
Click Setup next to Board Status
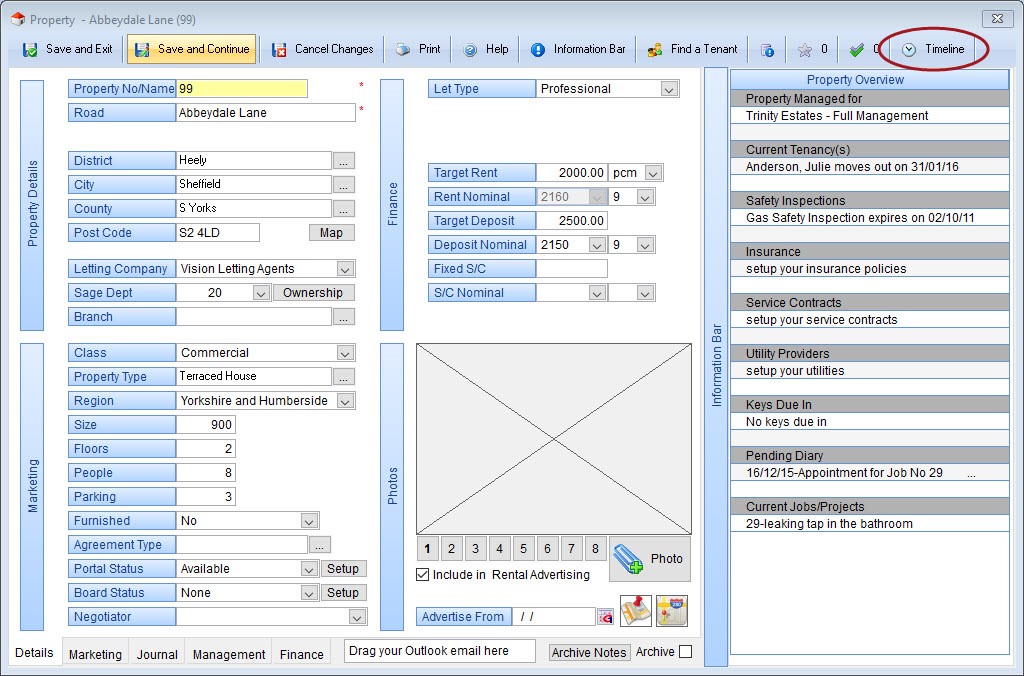(x=343, y=593)
